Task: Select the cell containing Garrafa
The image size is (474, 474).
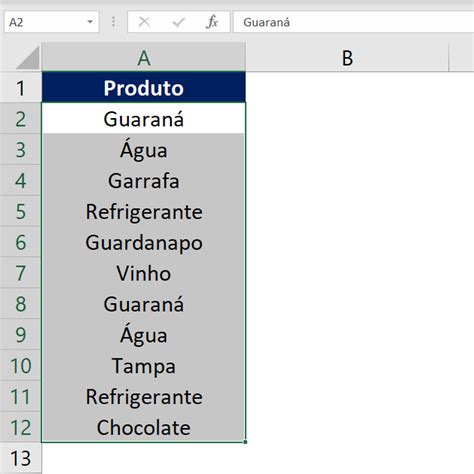Action: pyautogui.click(x=144, y=181)
